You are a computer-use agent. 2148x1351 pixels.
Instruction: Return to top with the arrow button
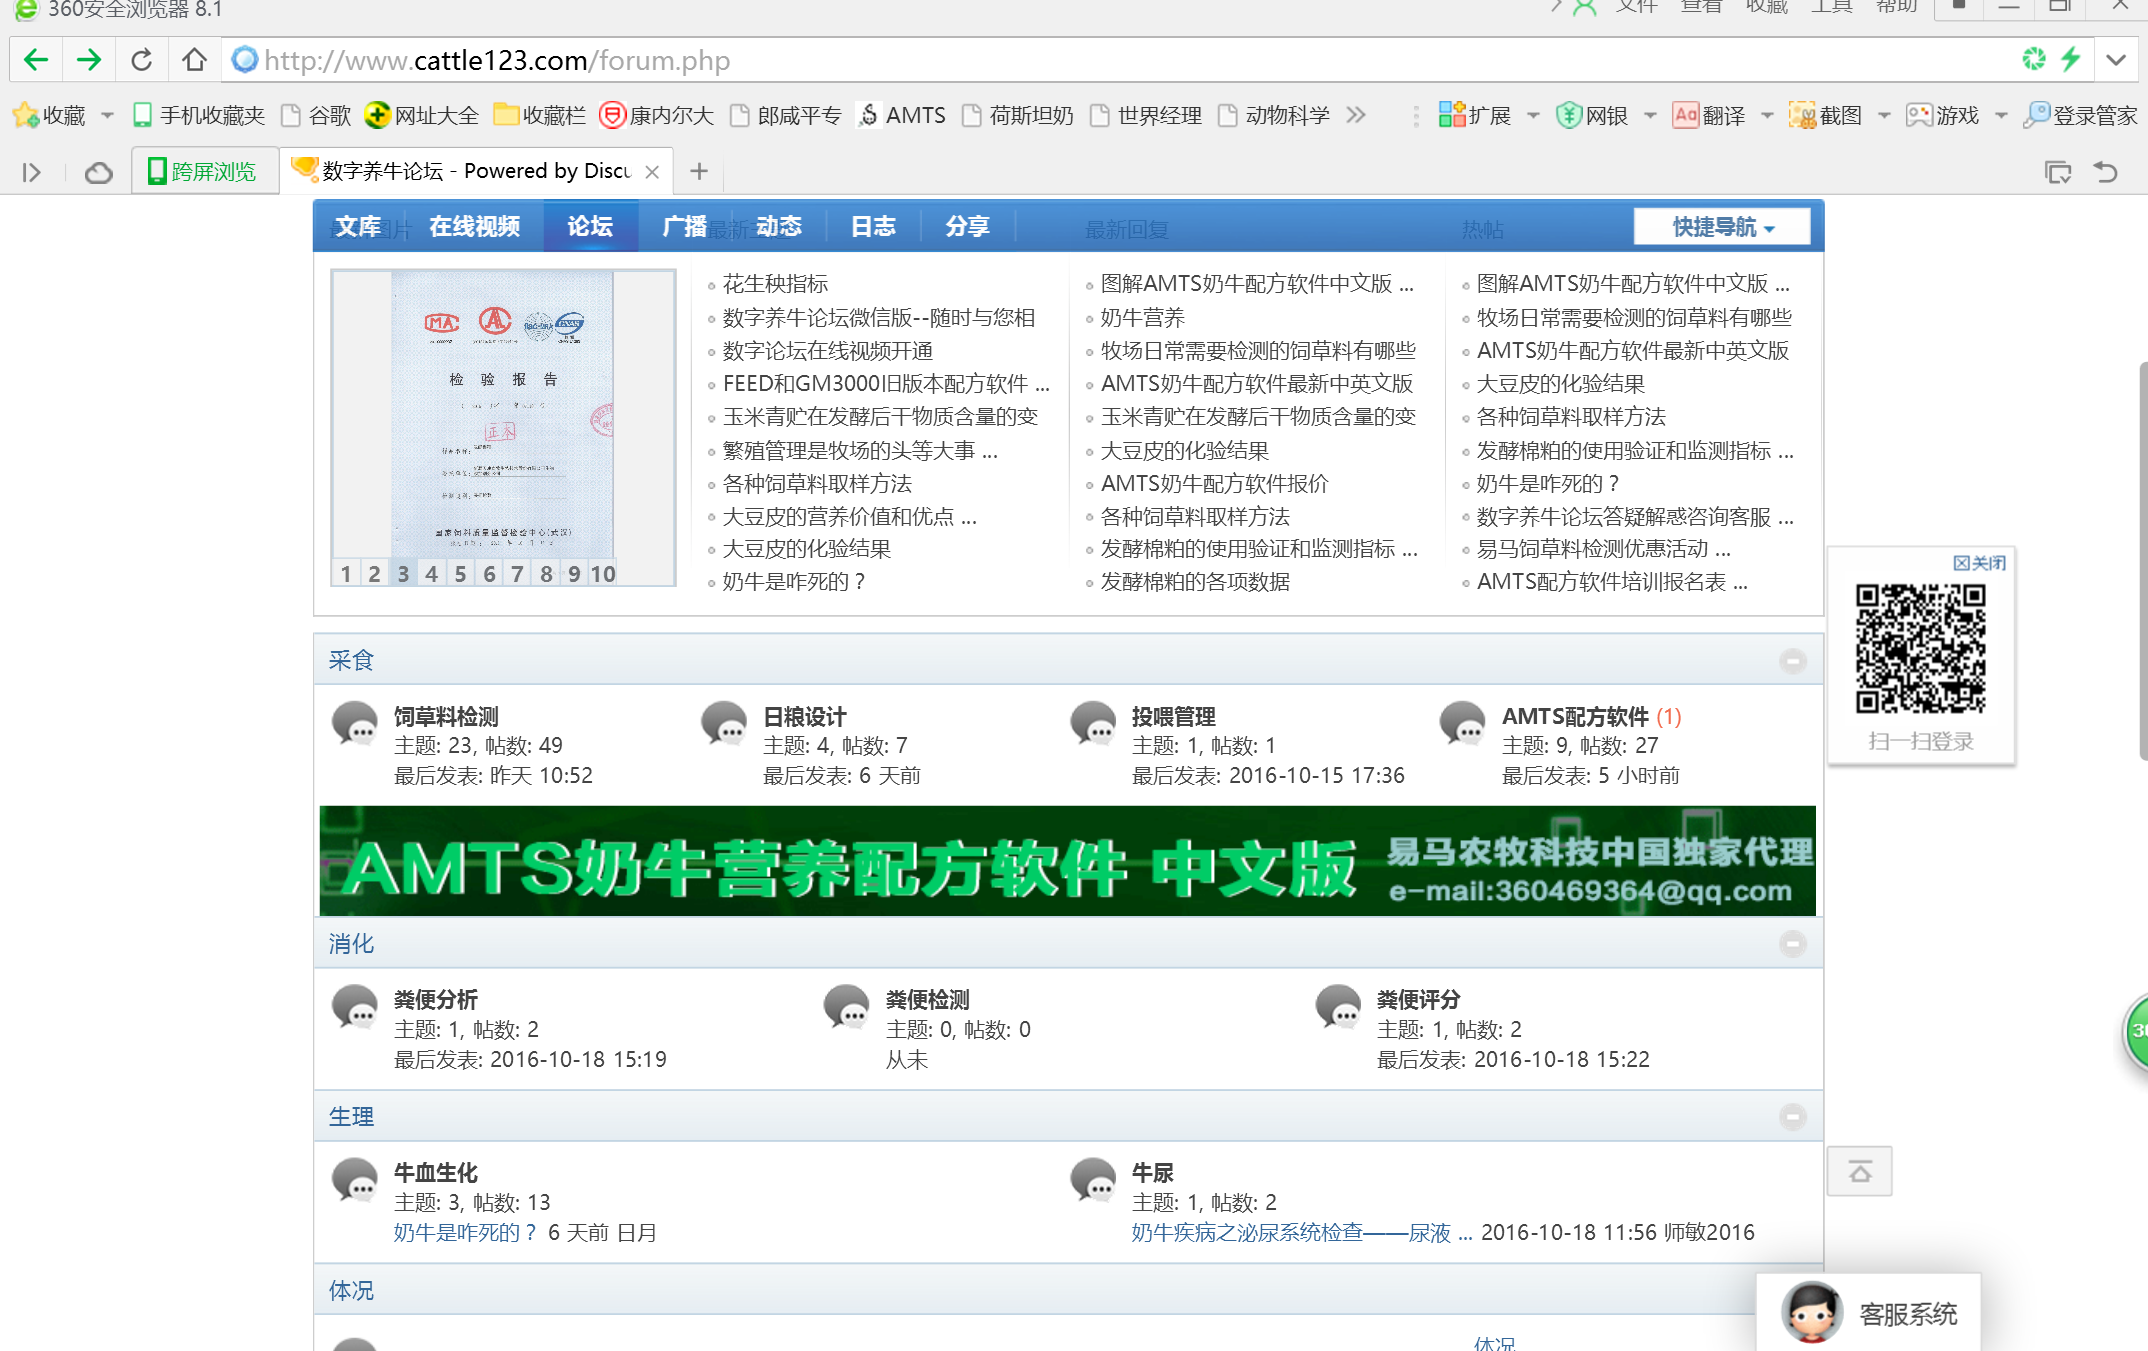(x=1859, y=1171)
